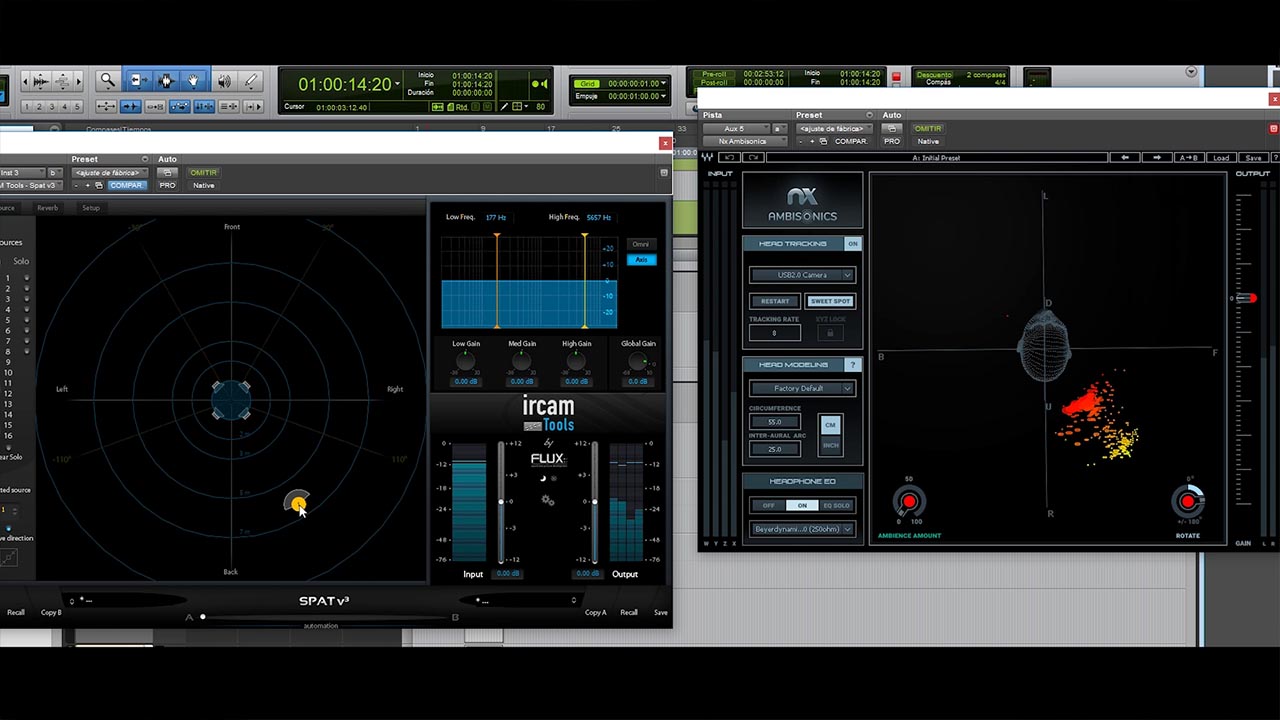Open the USB2.0 Camera dropdown

[x=802, y=275]
